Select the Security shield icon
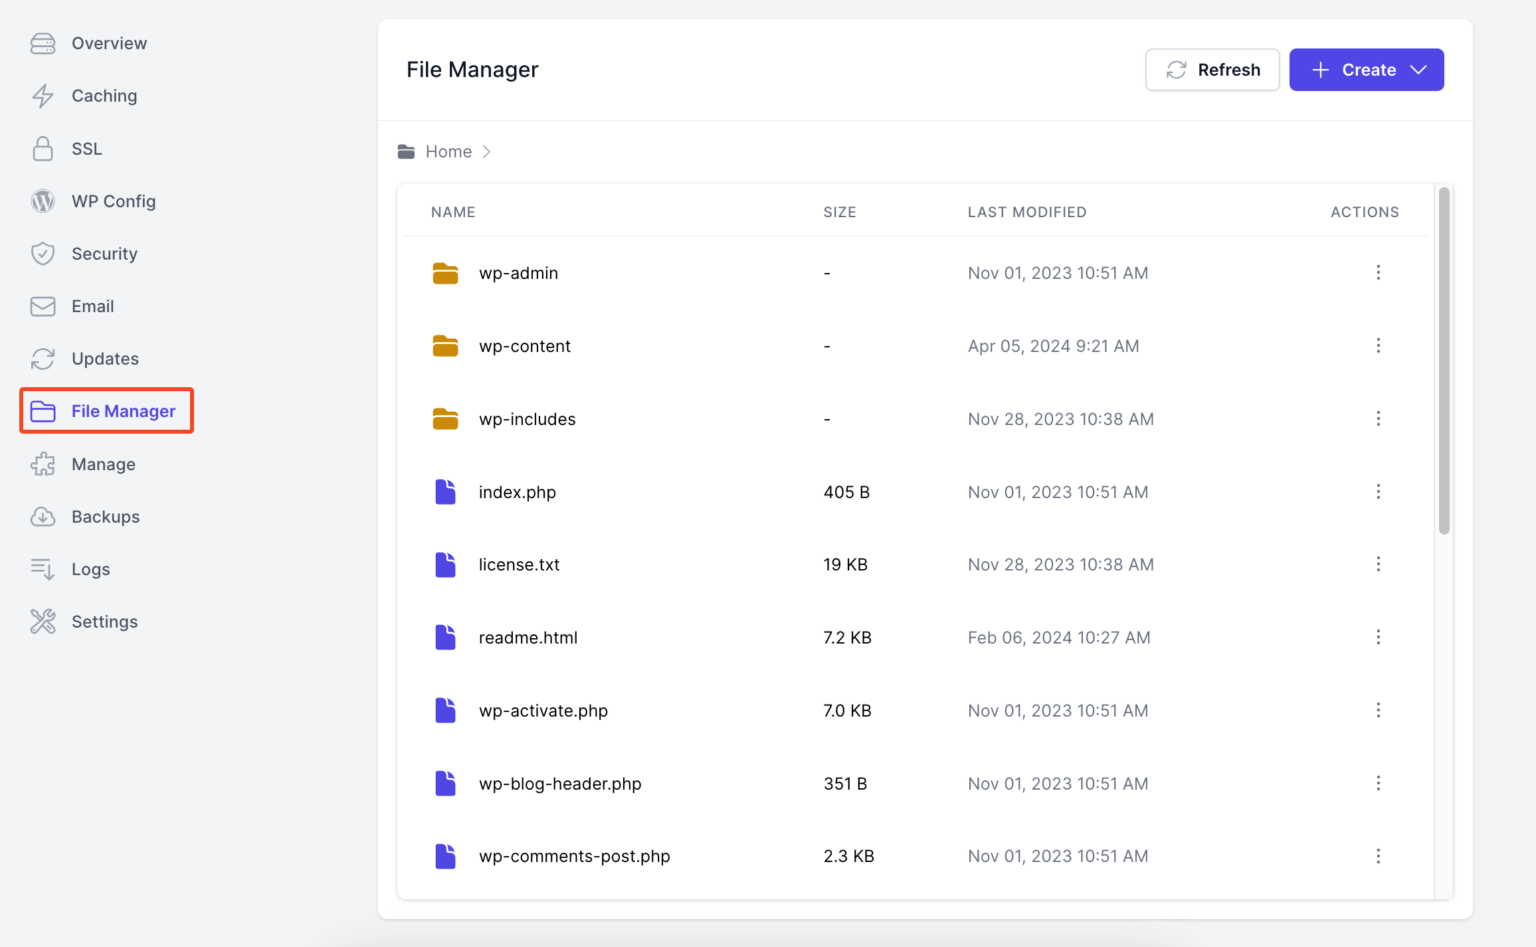 pyautogui.click(x=42, y=253)
